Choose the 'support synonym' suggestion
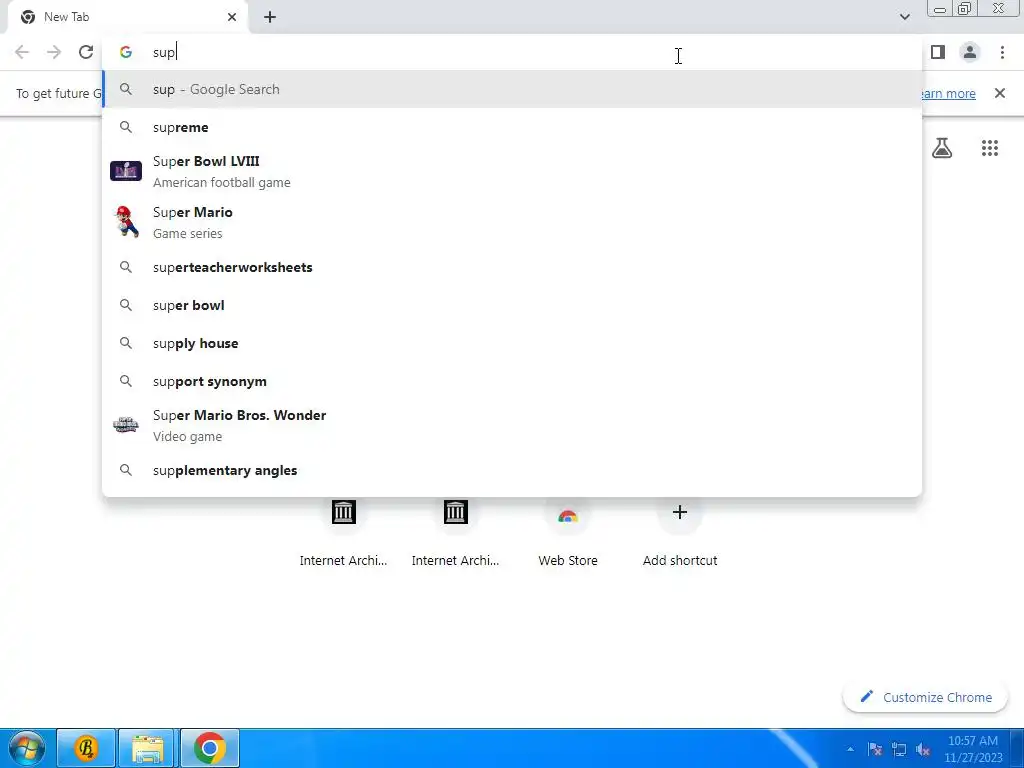This screenshot has width=1024, height=768. pyautogui.click(x=512, y=381)
